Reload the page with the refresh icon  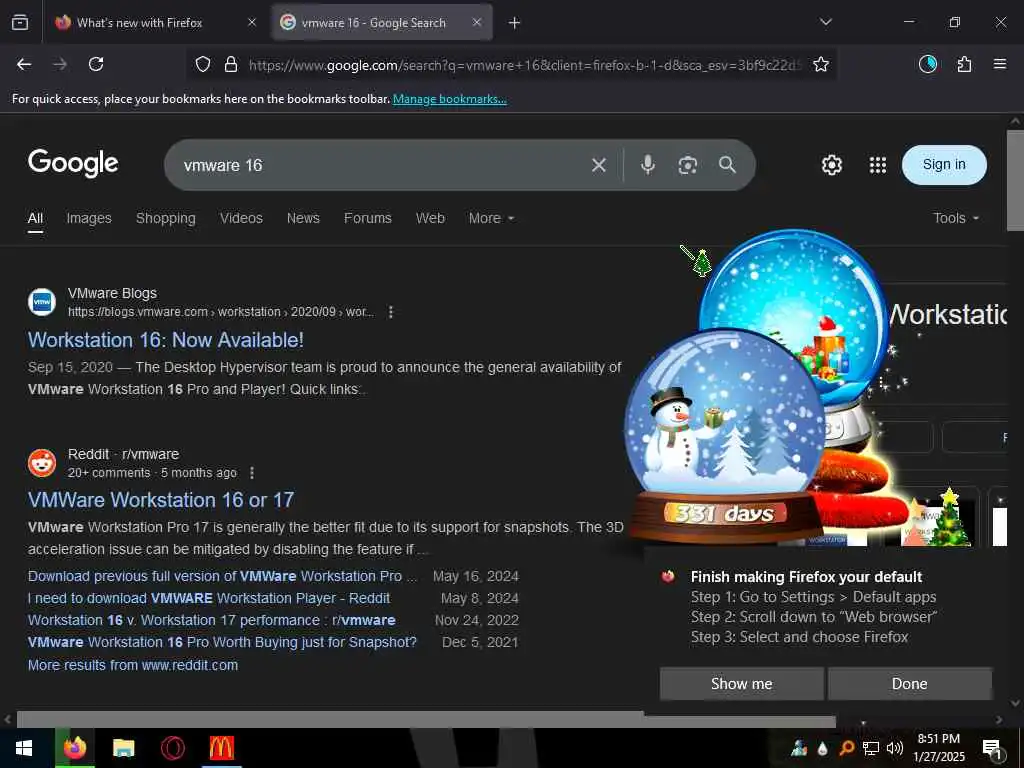click(x=96, y=64)
